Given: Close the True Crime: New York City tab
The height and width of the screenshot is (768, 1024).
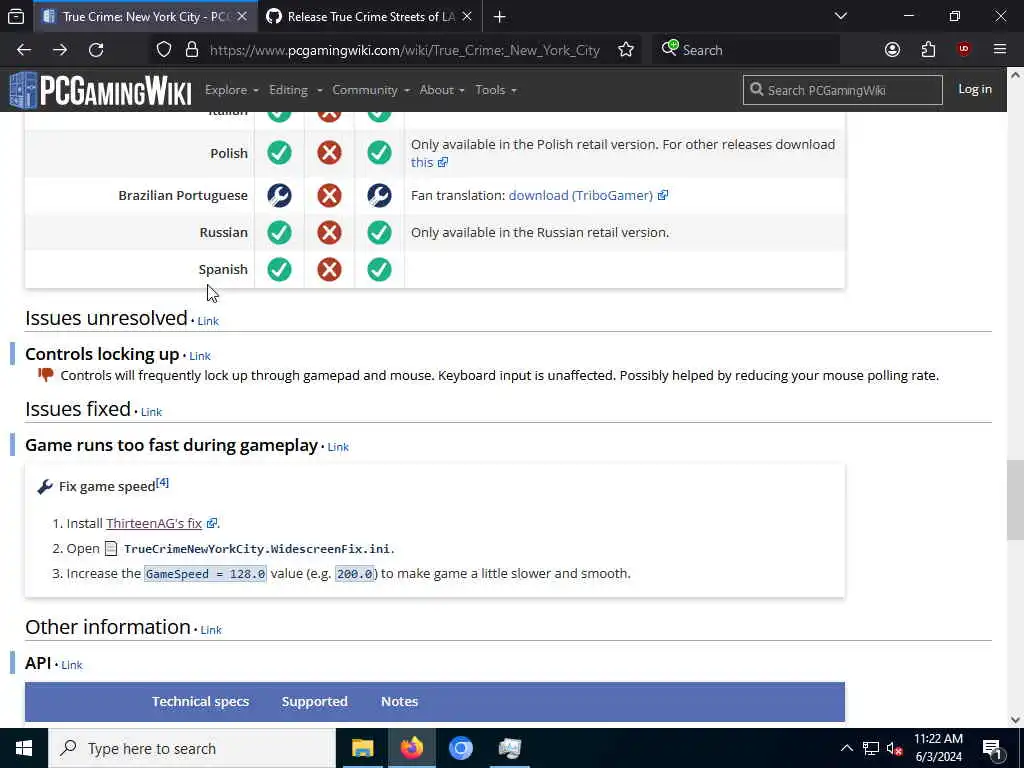Looking at the screenshot, I should point(242,16).
